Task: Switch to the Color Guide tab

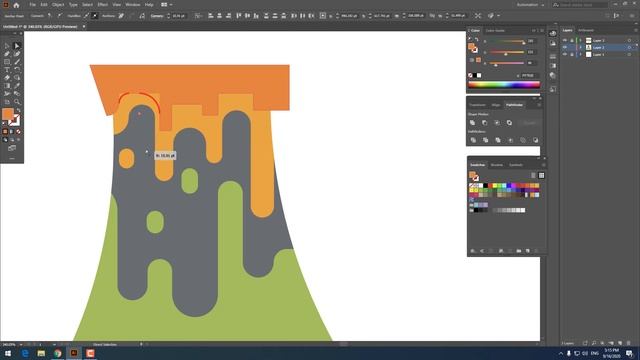Action: click(x=495, y=31)
